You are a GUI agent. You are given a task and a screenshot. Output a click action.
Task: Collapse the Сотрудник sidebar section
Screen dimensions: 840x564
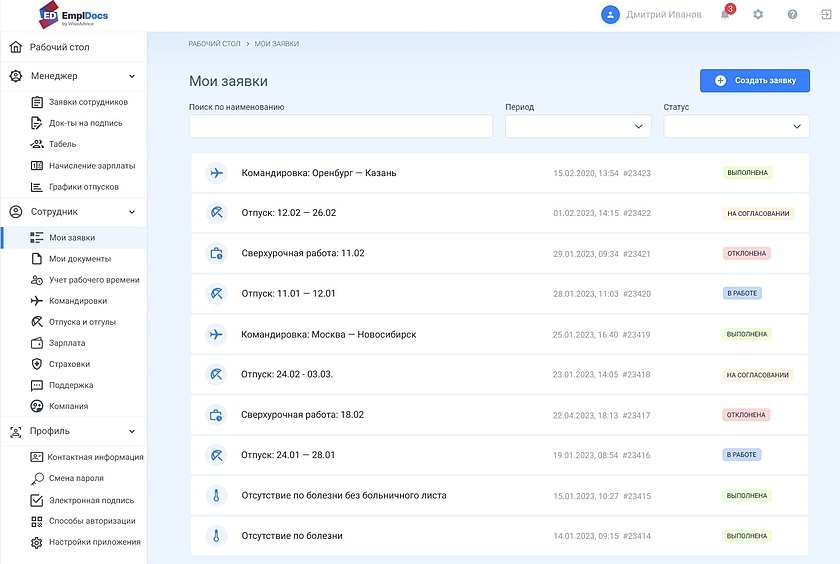[132, 212]
